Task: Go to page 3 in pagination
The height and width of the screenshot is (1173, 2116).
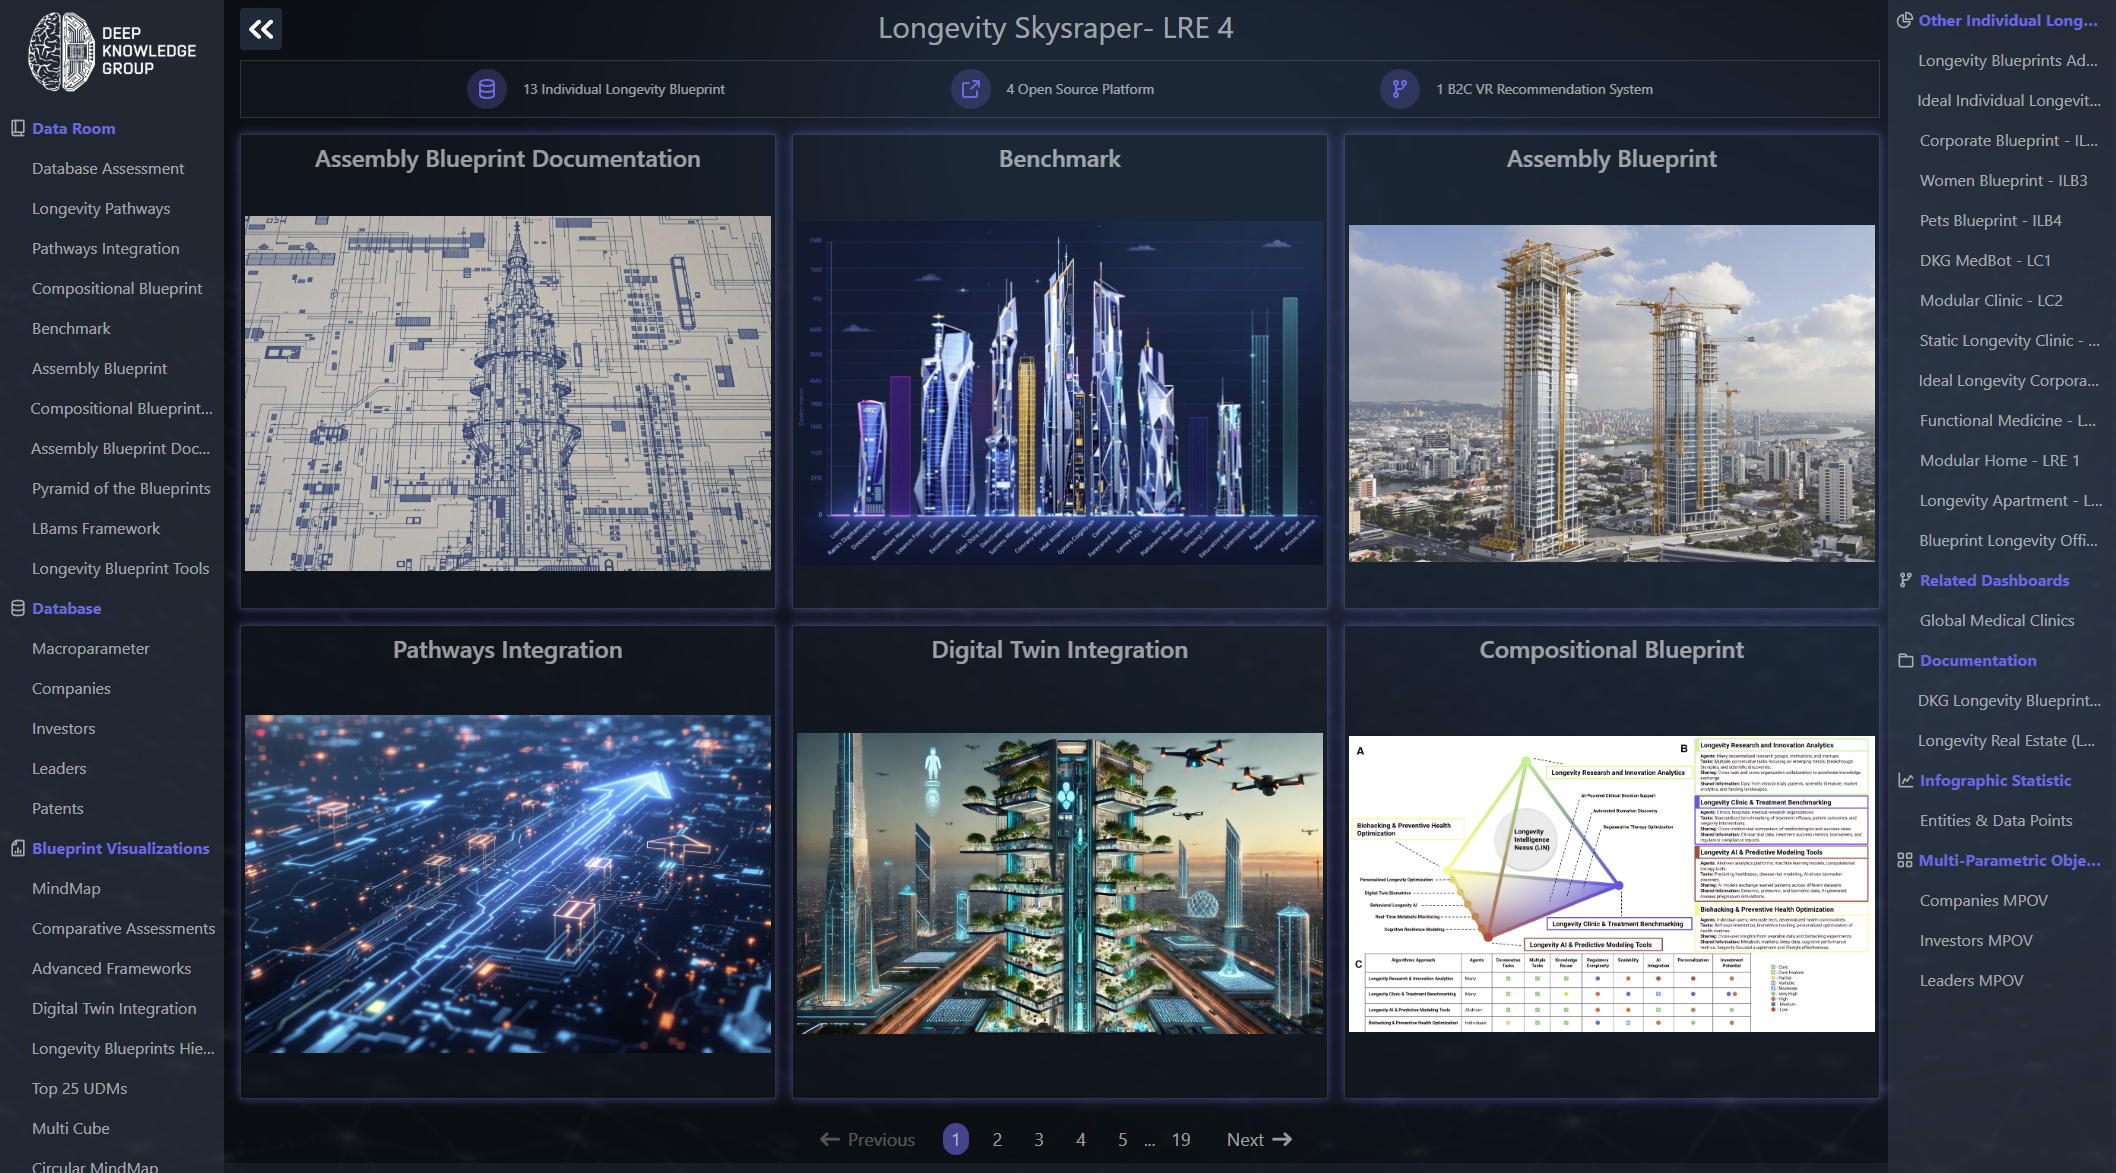Action: point(1039,1139)
